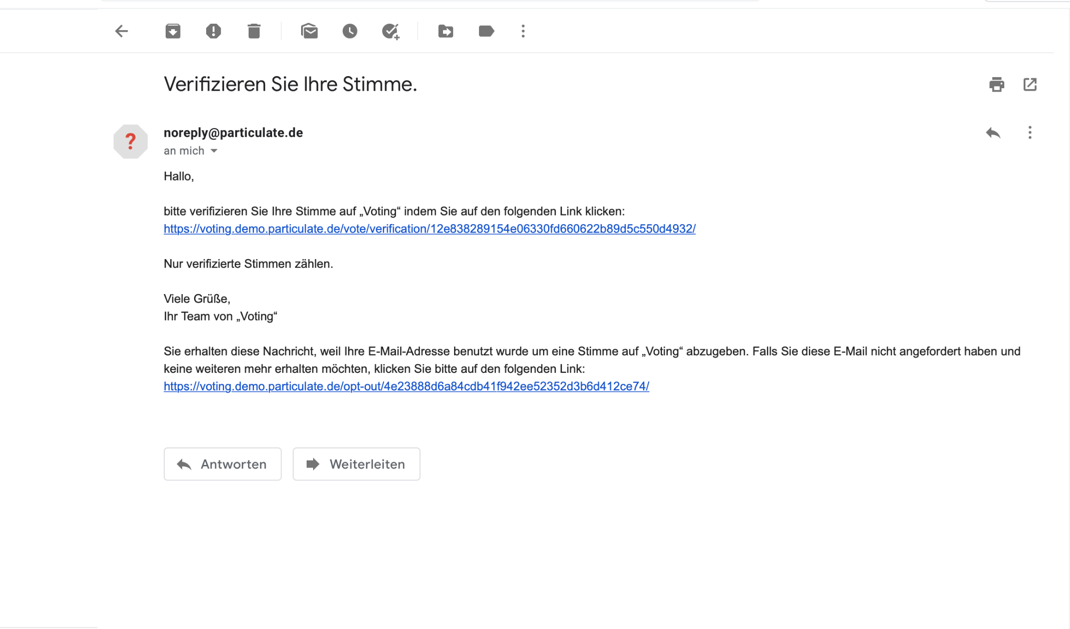Open more options in top toolbar
The image size is (1070, 629).
(x=523, y=31)
